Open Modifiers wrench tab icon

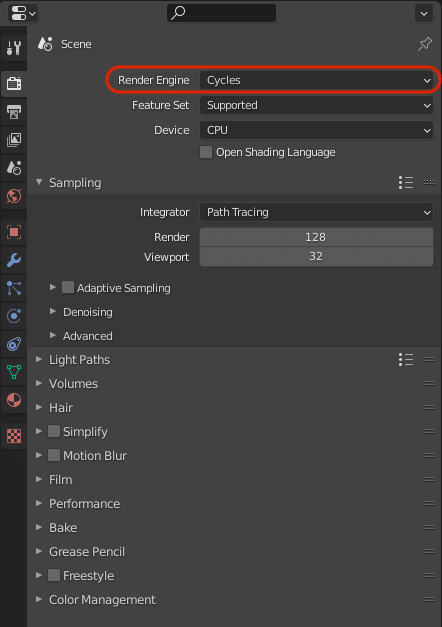click(x=14, y=260)
